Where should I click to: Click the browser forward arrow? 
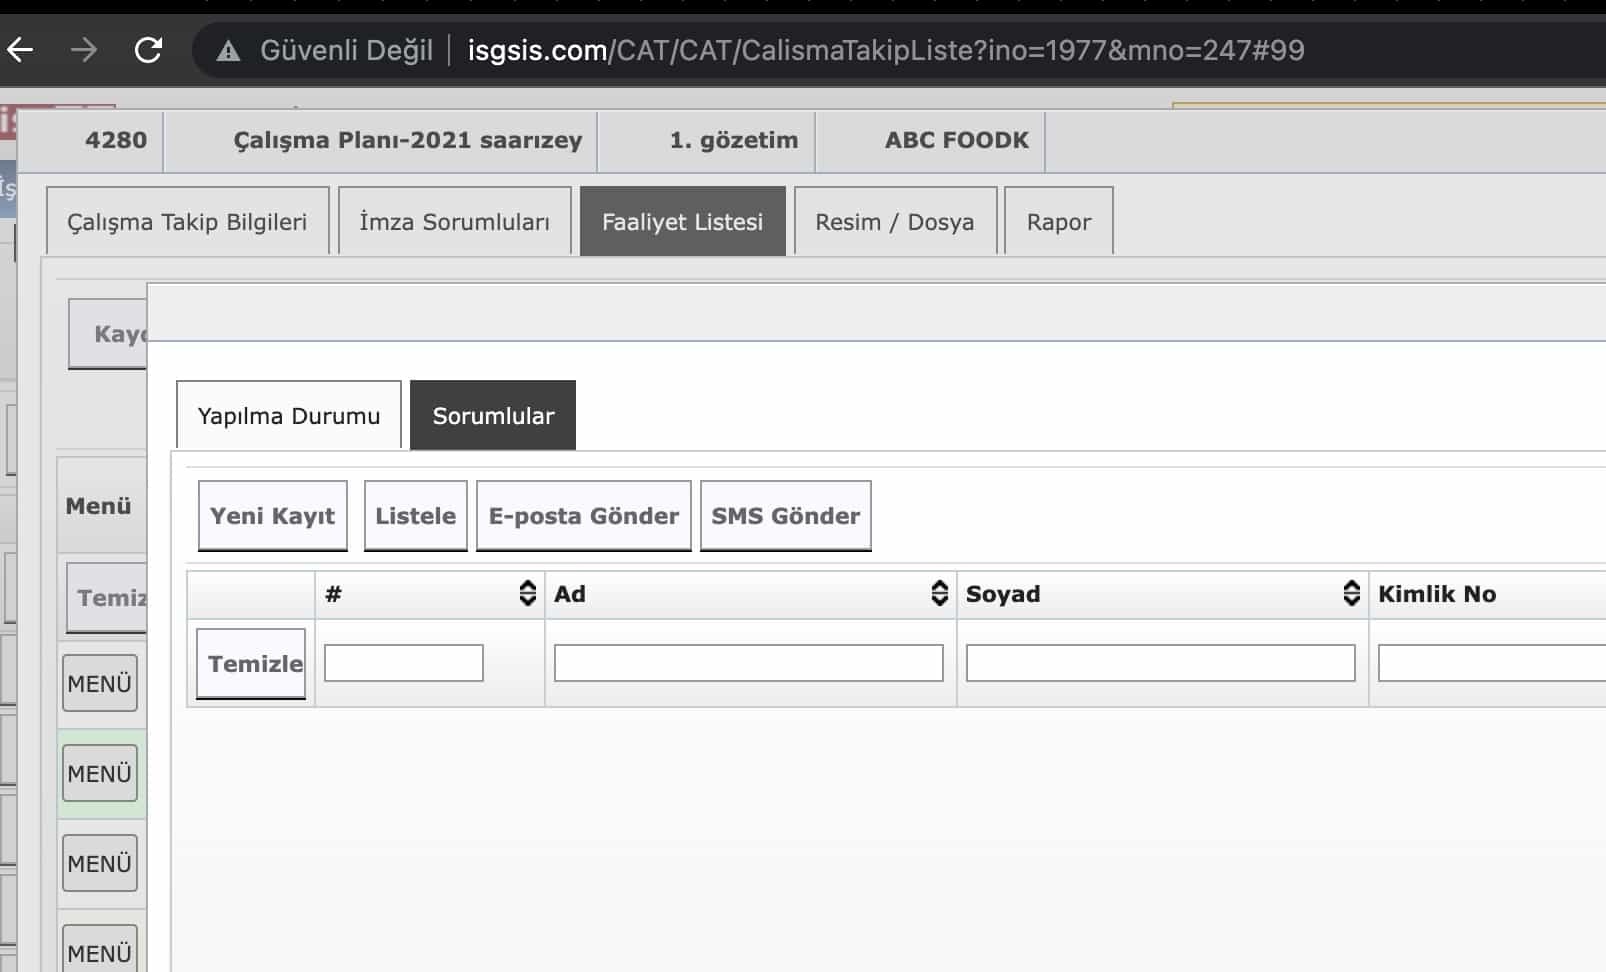[x=84, y=50]
